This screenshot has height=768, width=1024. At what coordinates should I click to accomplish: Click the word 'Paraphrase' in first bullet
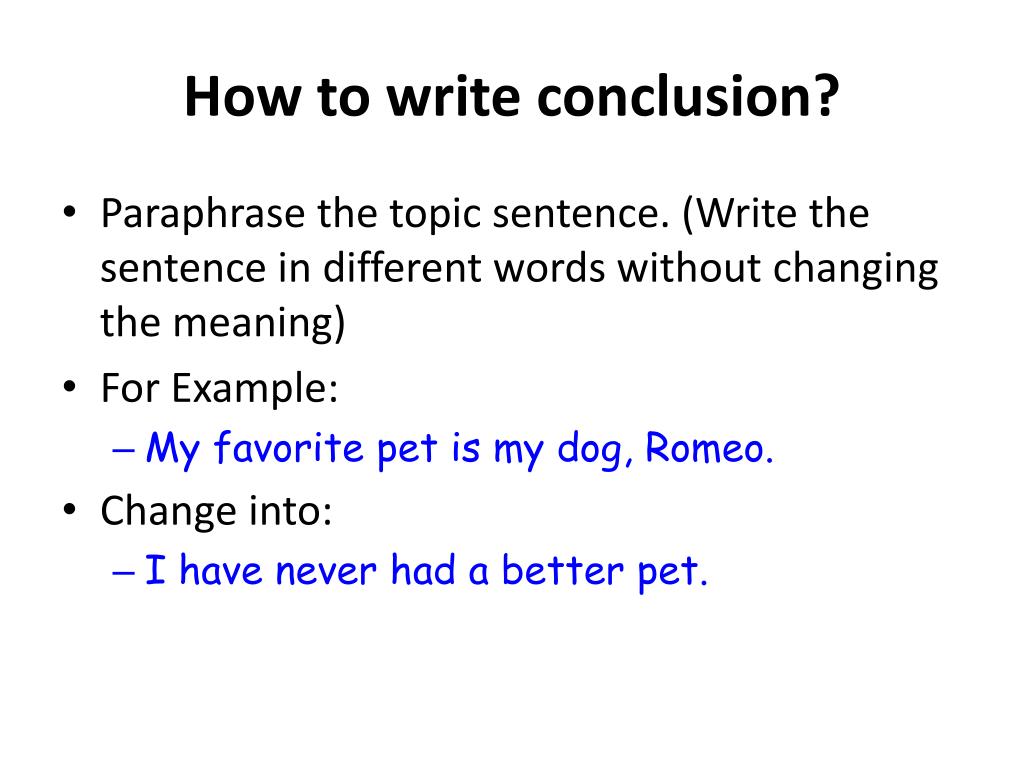[x=202, y=216]
